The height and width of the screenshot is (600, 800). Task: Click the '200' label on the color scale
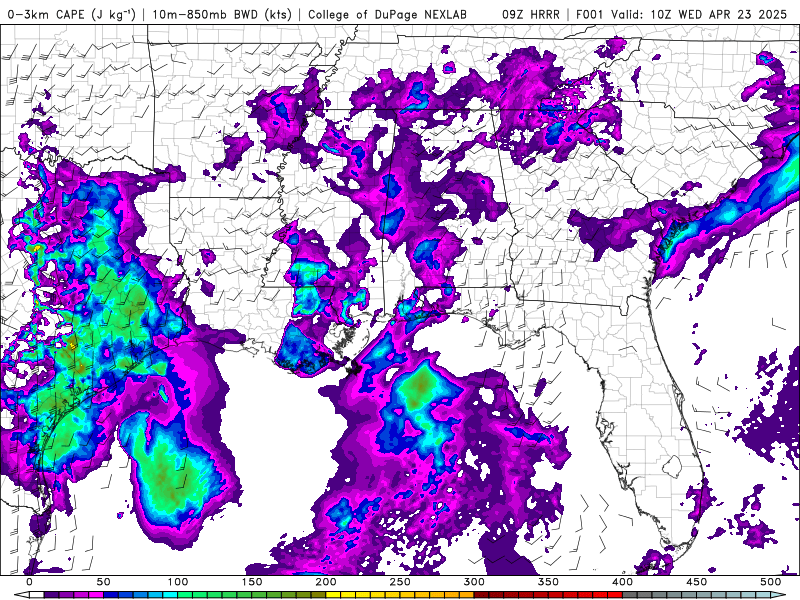[326, 582]
